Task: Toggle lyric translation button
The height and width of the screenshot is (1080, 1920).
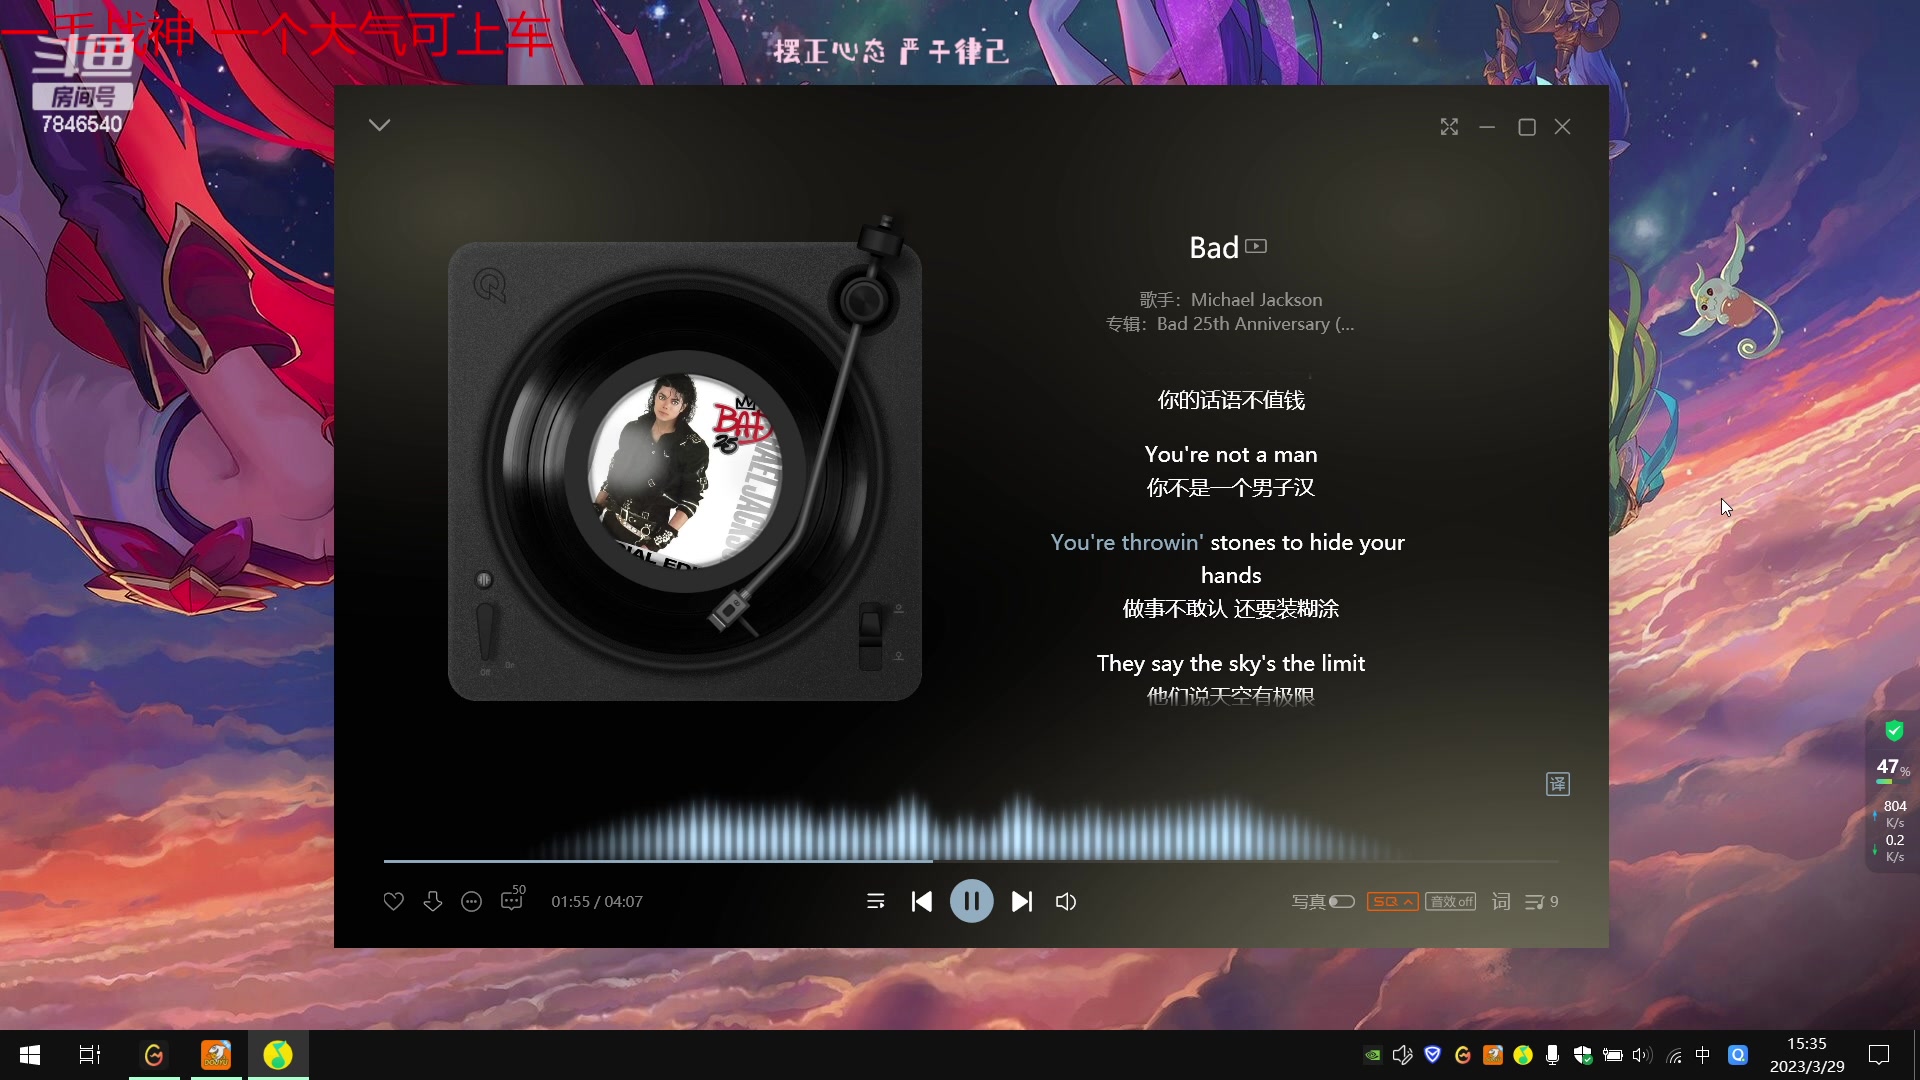Action: pos(1558,785)
